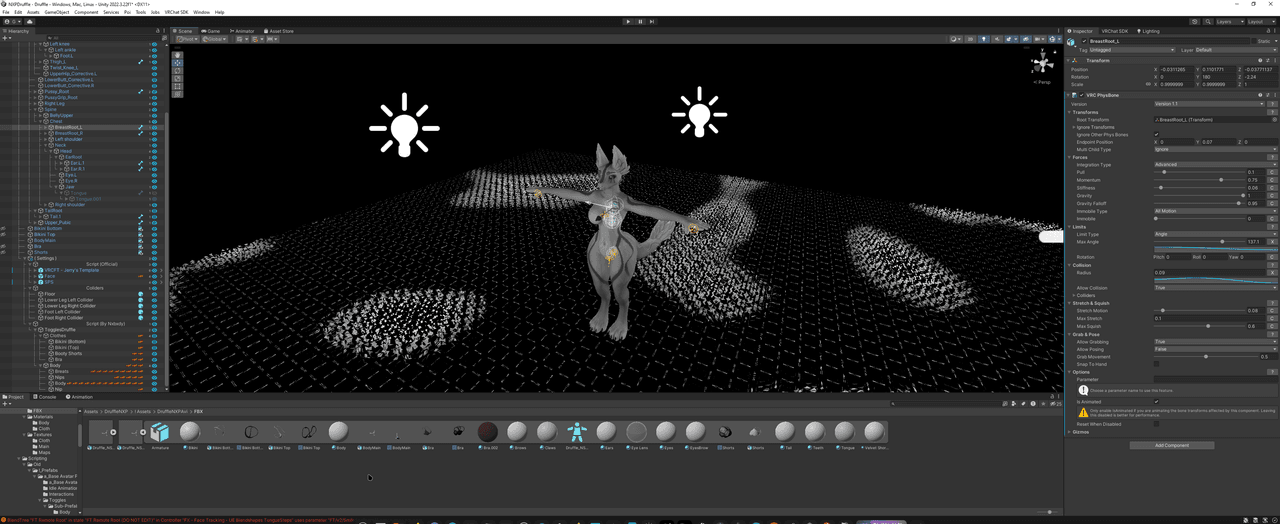Image resolution: width=1280 pixels, height=524 pixels.
Task: Click the object picker for Root Transform
Action: point(1274,119)
